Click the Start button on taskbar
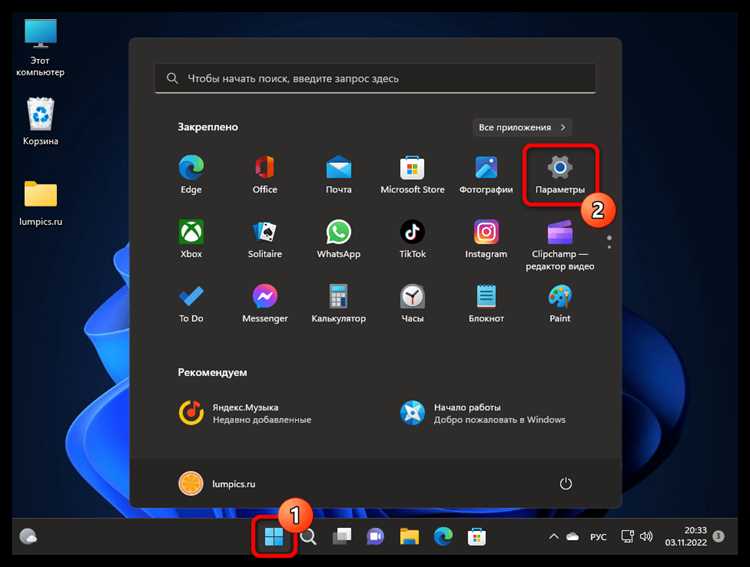This screenshot has width=750, height=567. pyautogui.click(x=274, y=537)
